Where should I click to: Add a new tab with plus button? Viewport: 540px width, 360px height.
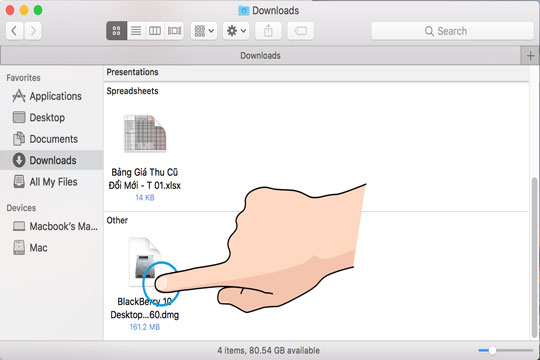click(x=530, y=55)
